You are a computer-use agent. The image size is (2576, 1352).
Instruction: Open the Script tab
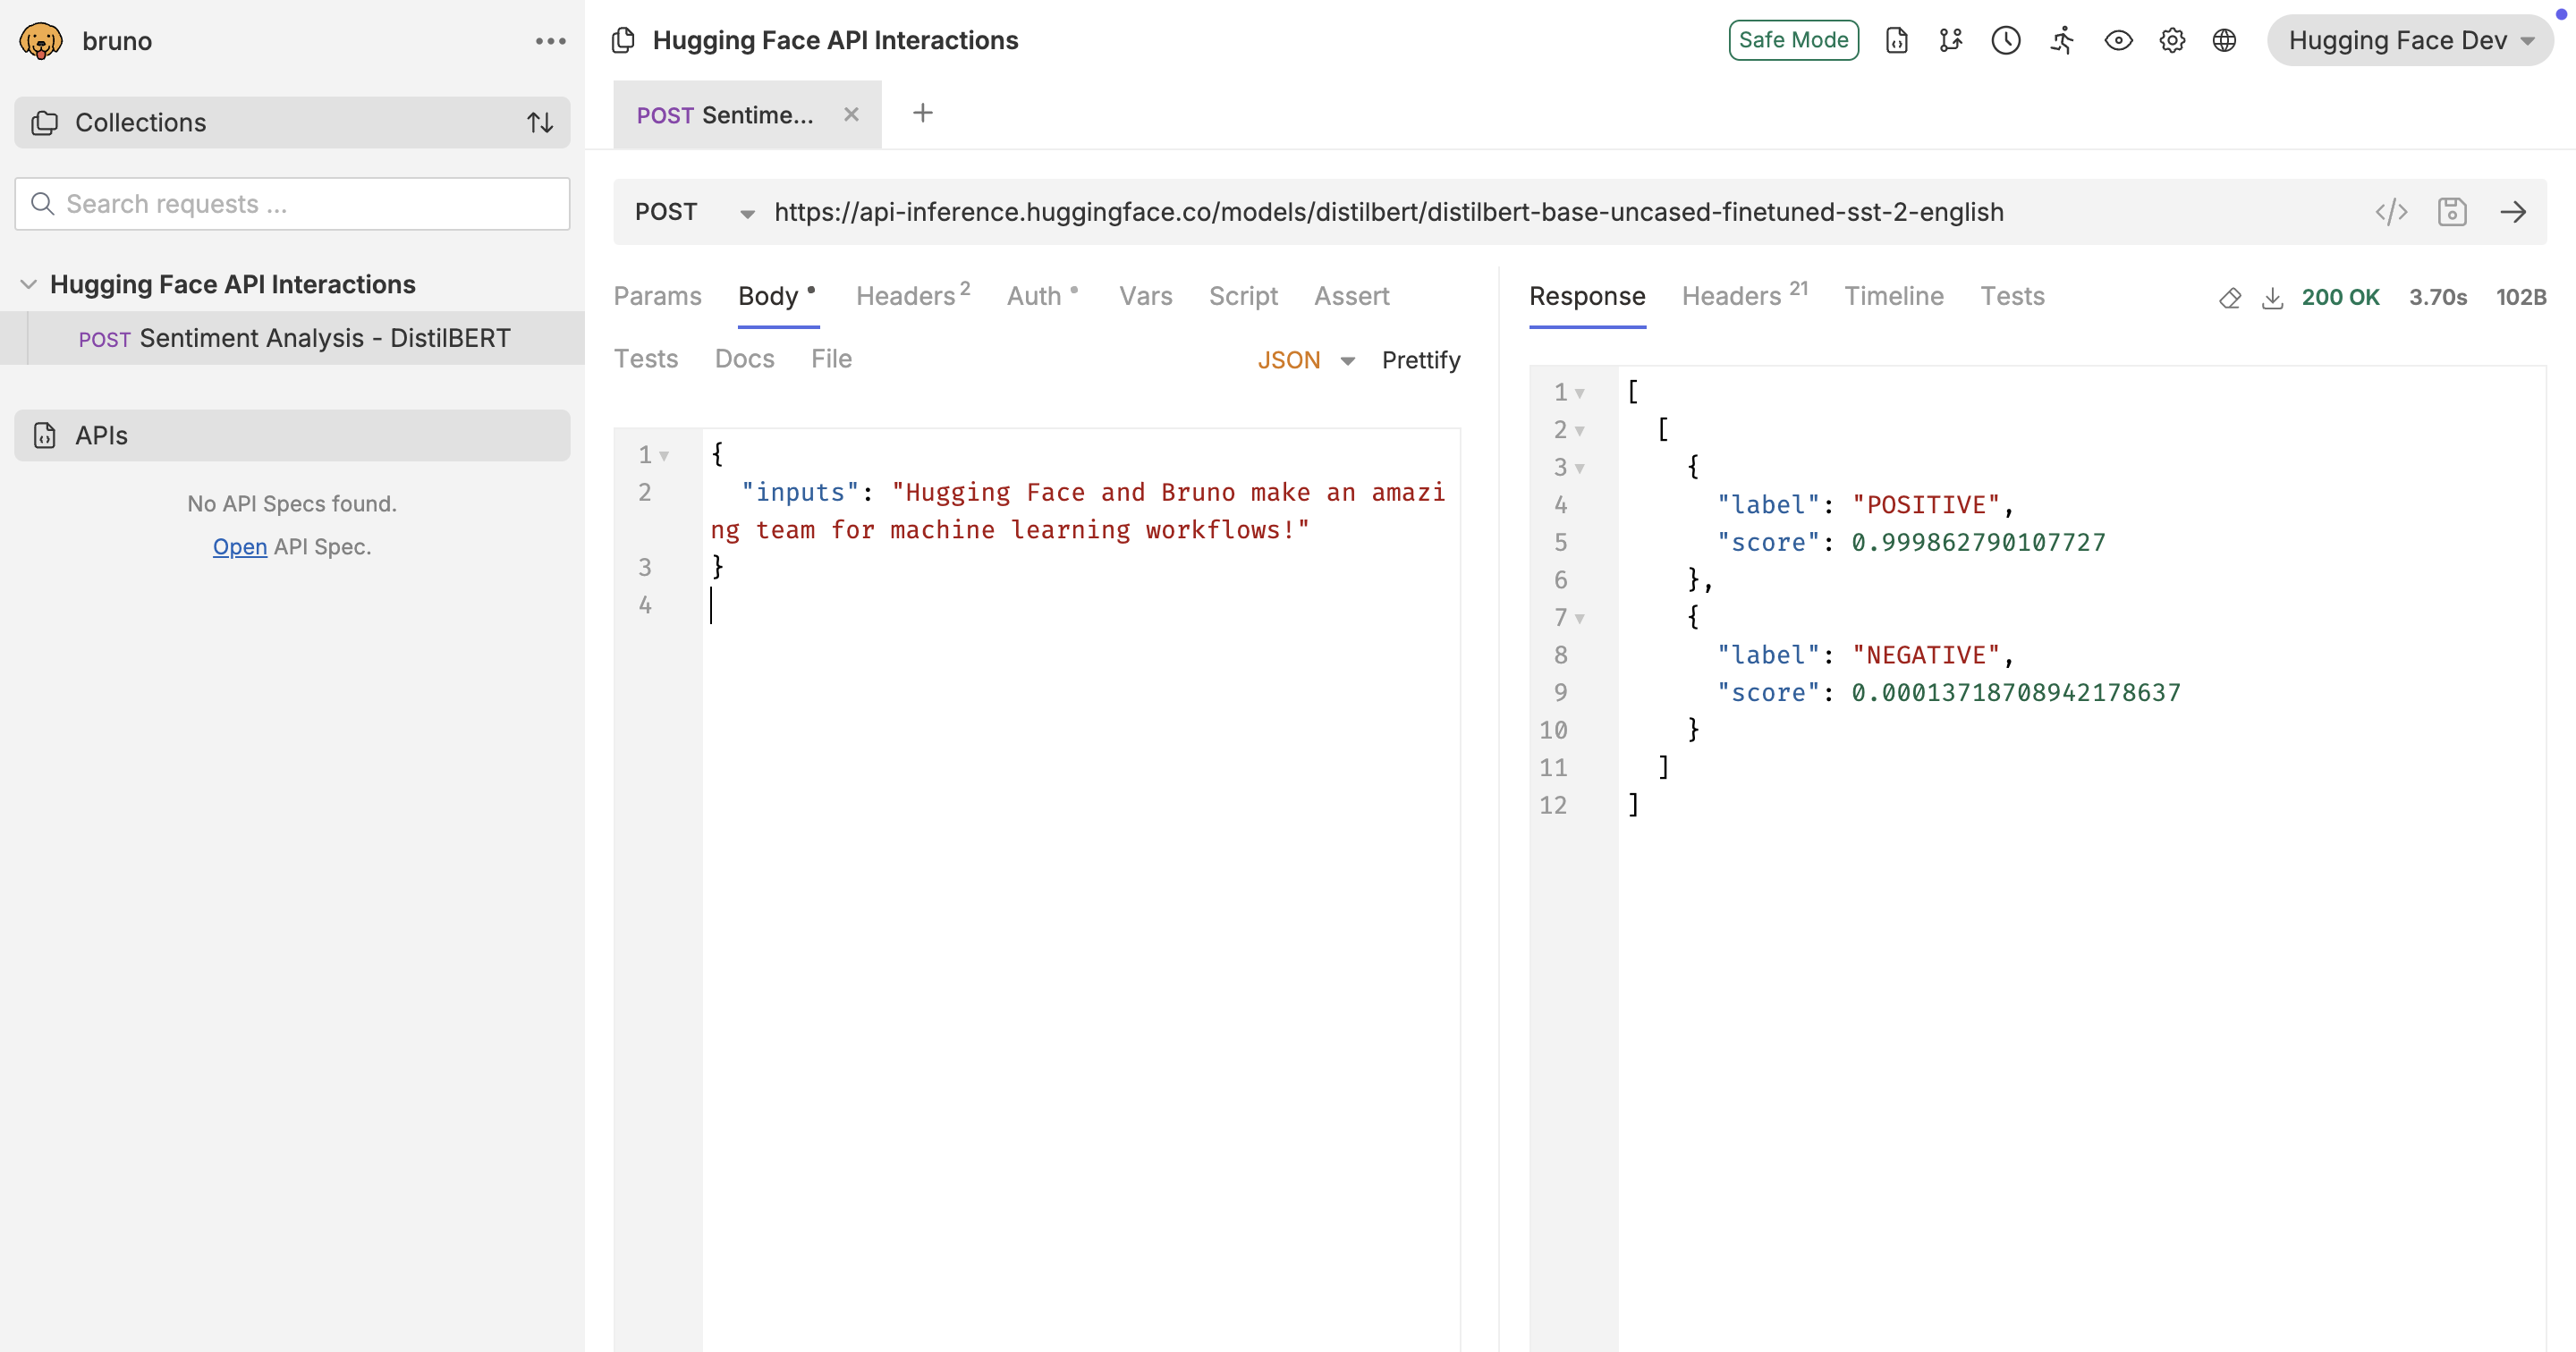coord(1243,296)
